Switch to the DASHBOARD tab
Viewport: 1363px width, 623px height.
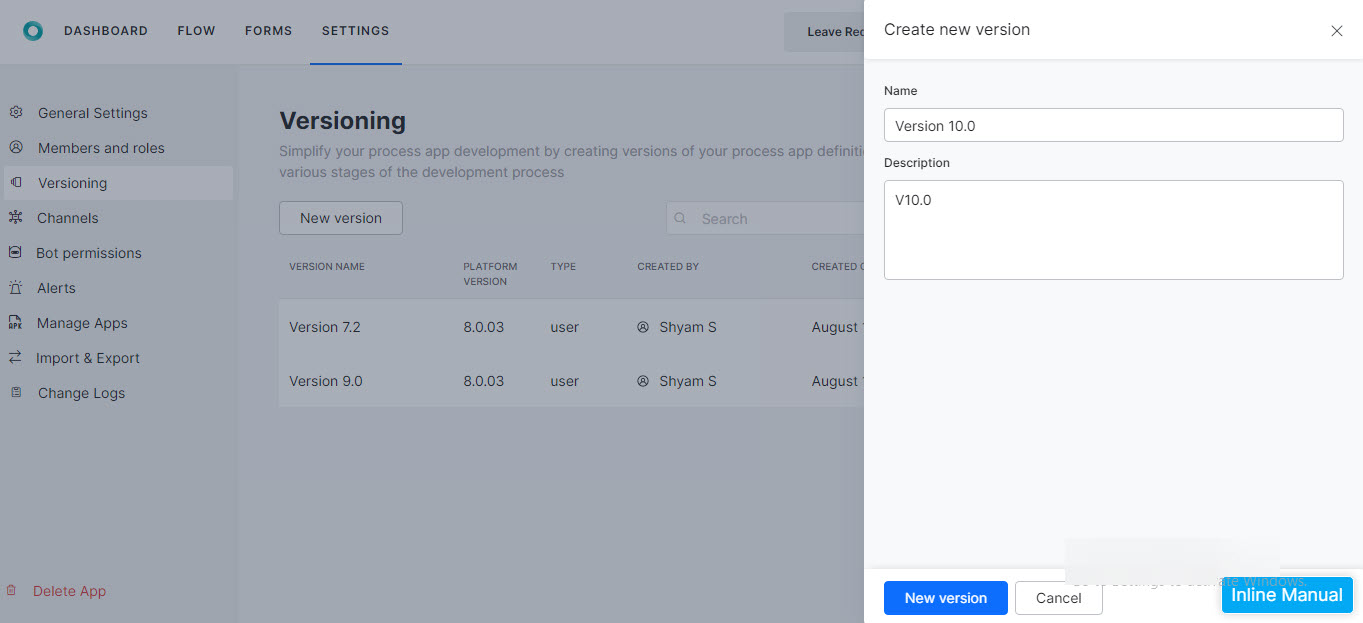[106, 30]
